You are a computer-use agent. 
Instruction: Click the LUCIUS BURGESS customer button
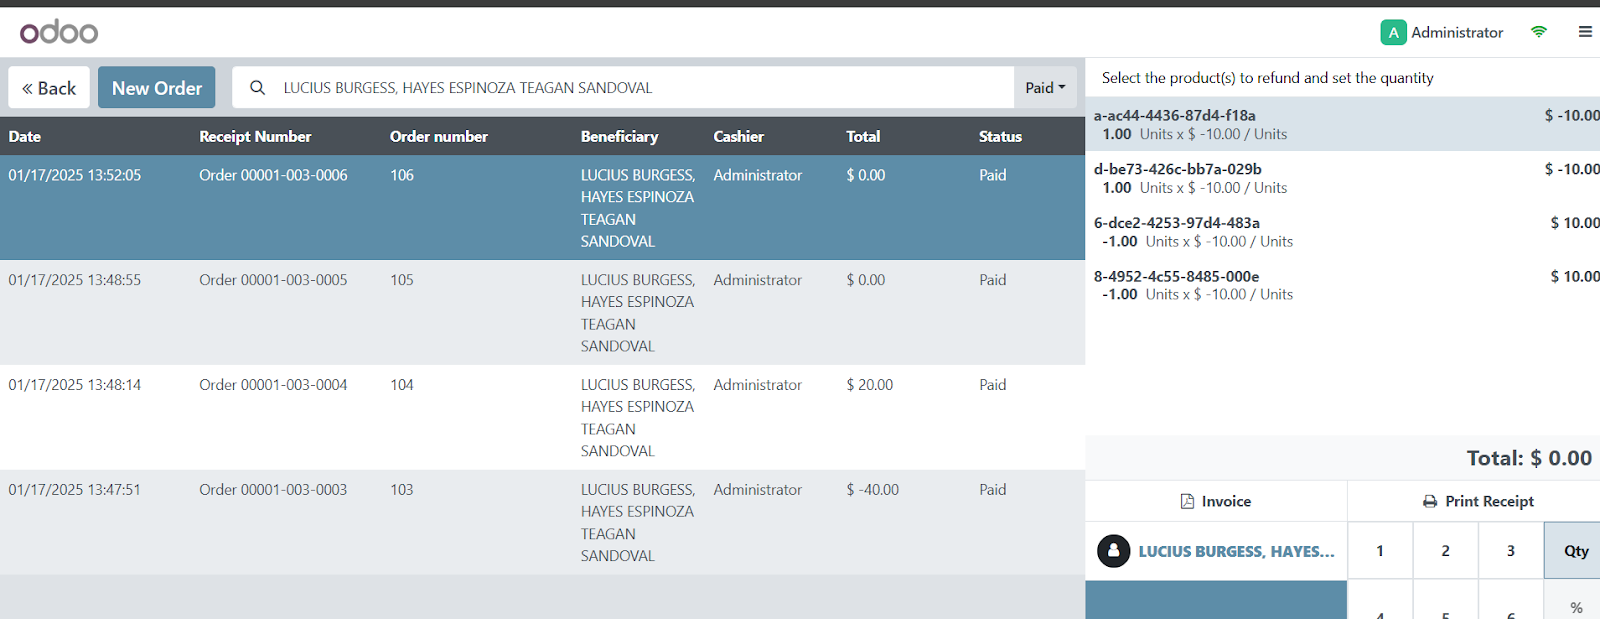(x=1235, y=551)
